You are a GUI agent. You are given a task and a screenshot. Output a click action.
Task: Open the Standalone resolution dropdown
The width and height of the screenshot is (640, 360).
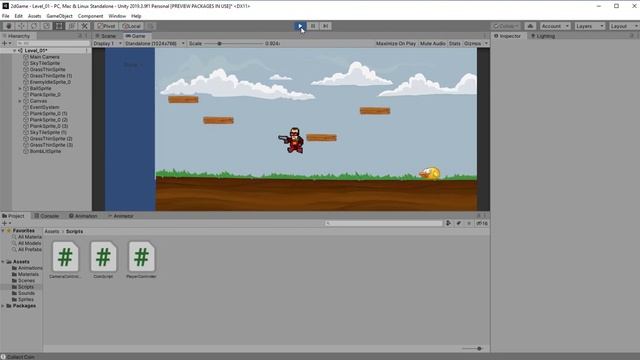pyautogui.click(x=155, y=43)
